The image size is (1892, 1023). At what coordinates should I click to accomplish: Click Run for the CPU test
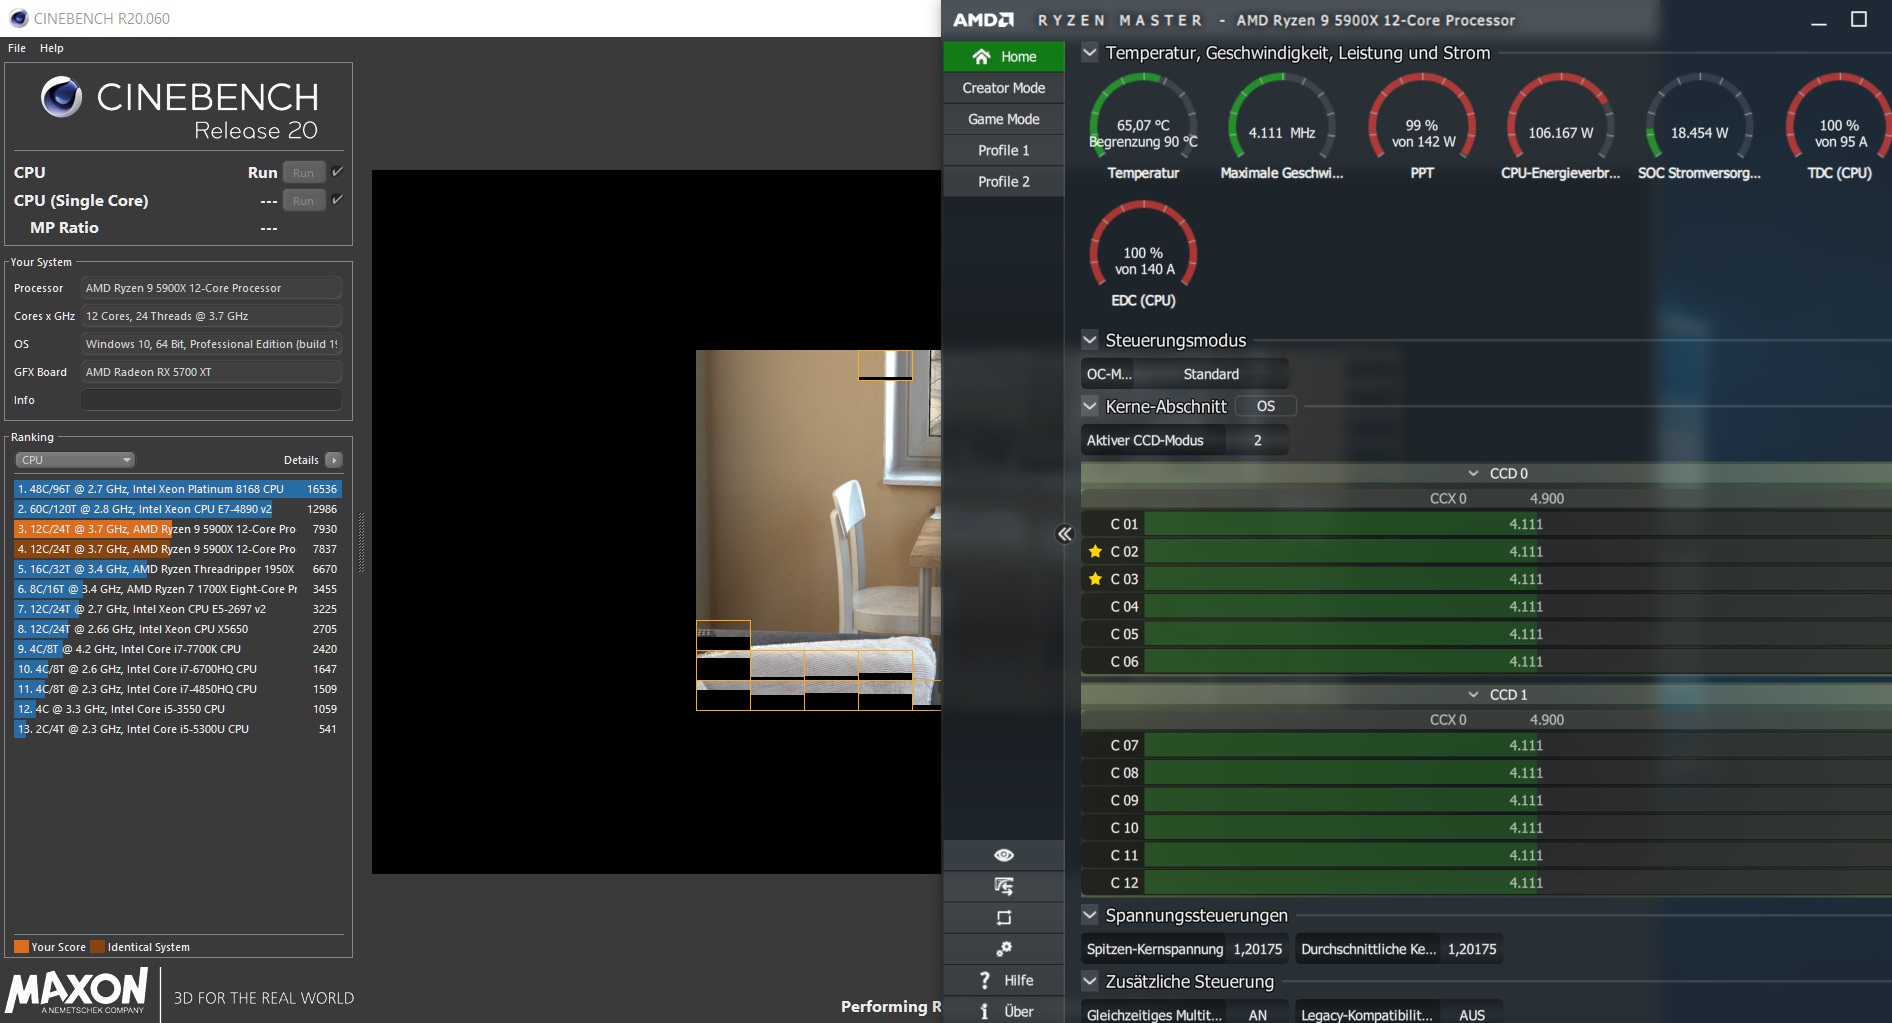click(304, 173)
